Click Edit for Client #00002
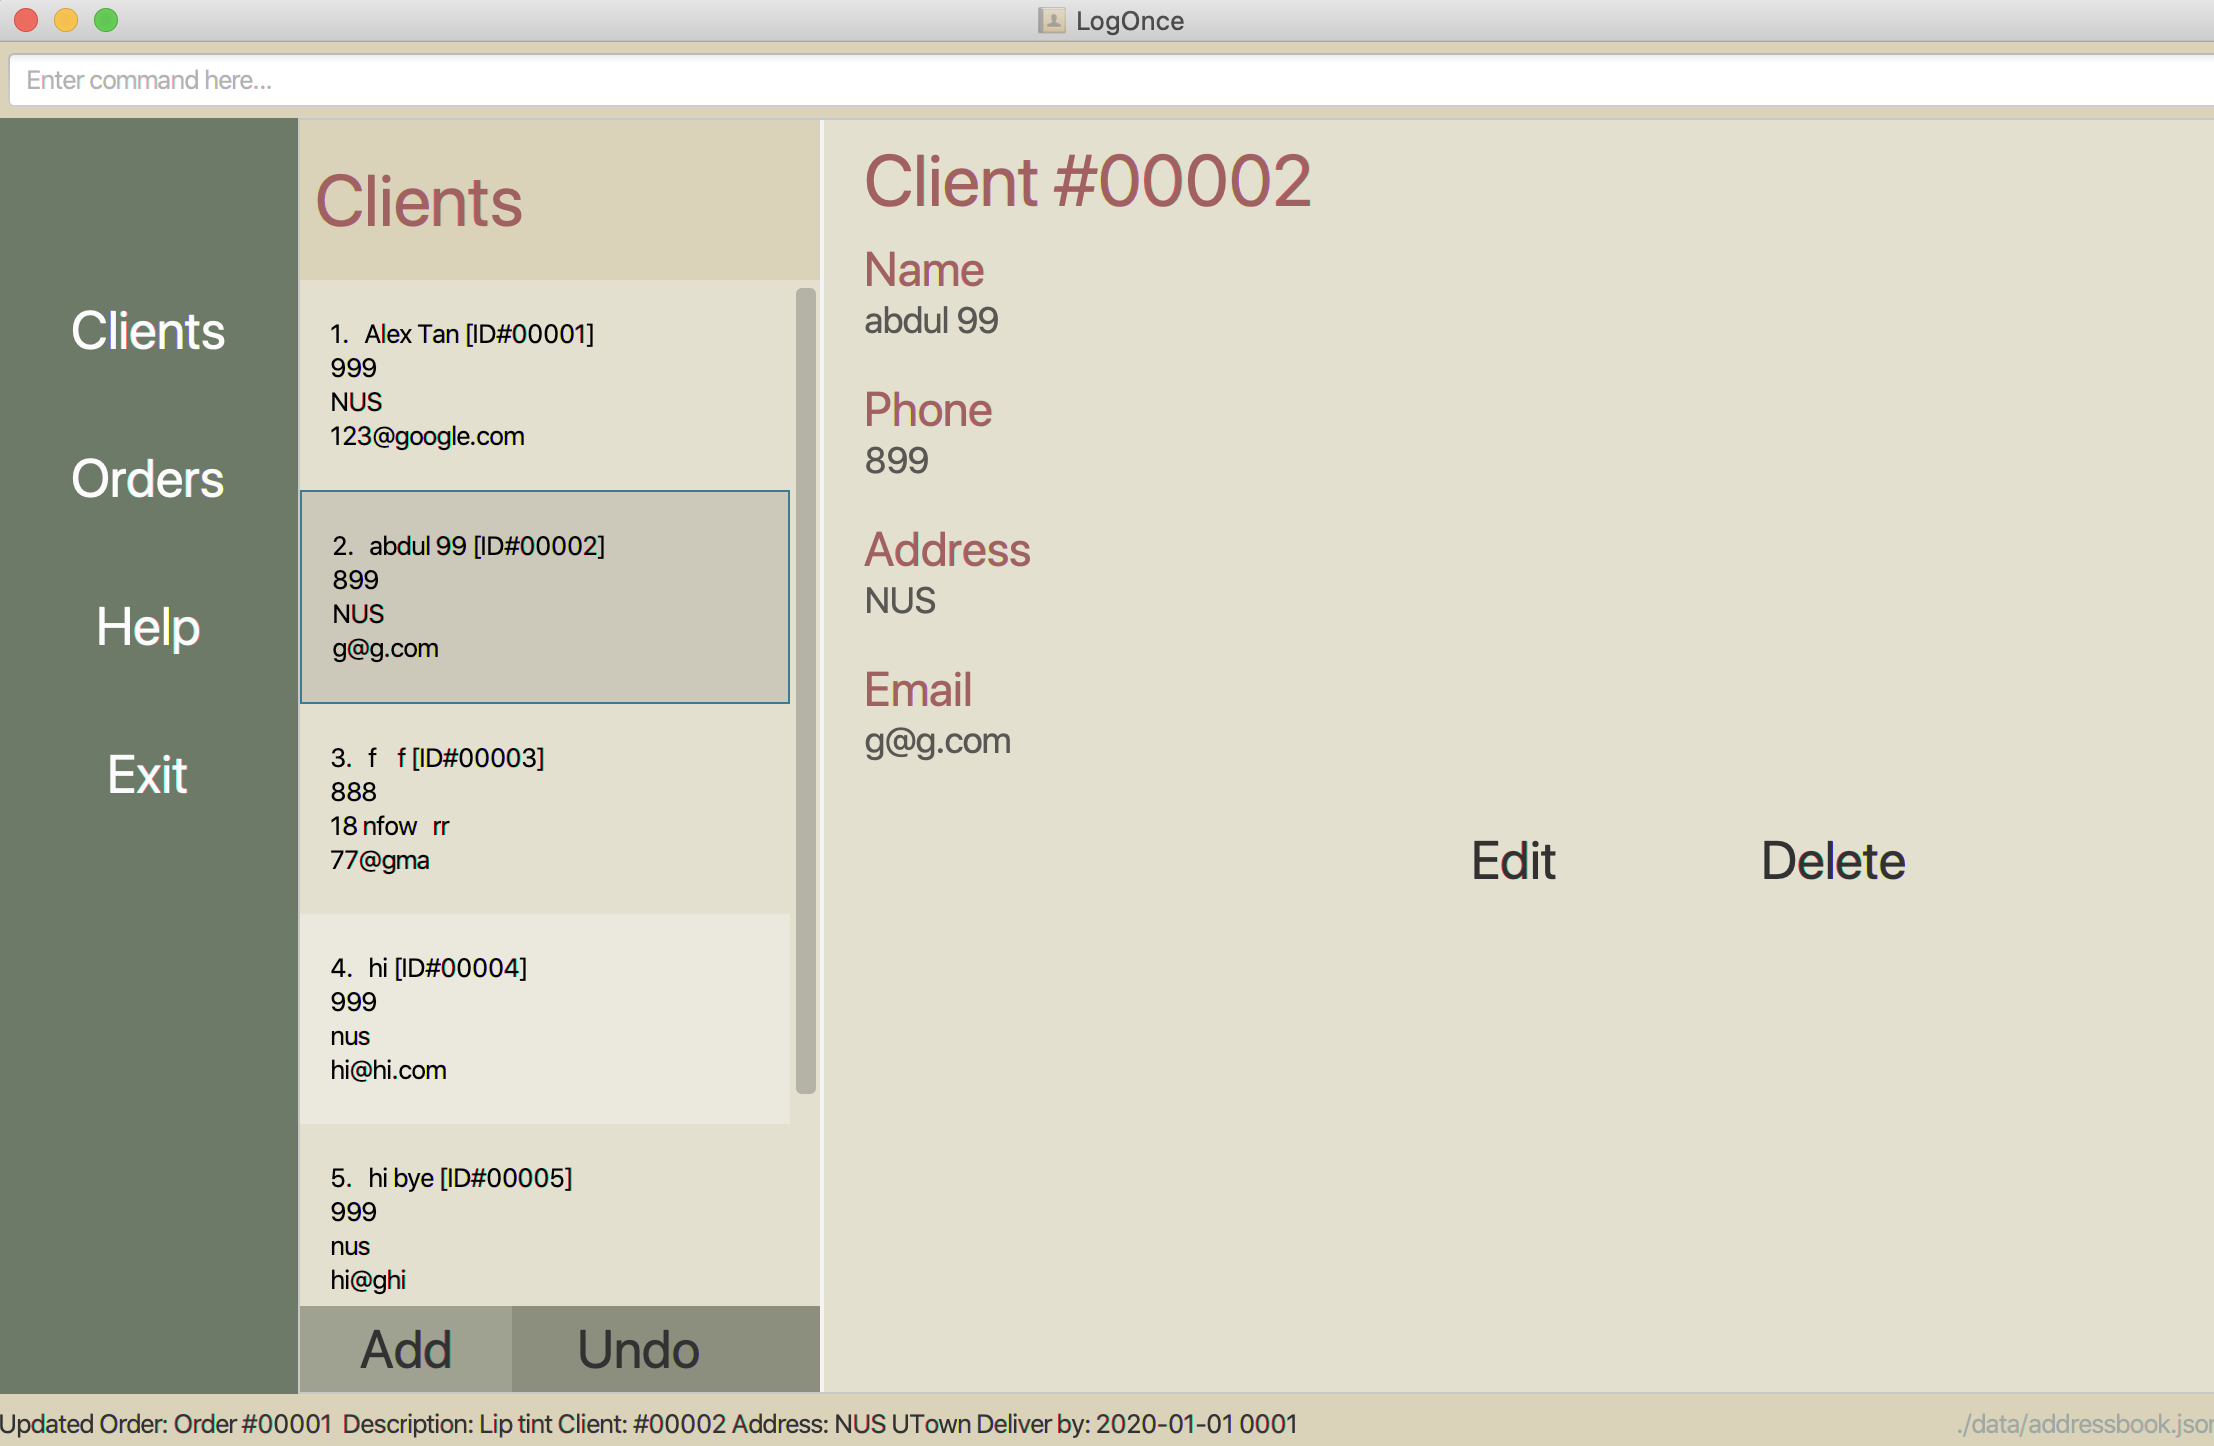Viewport: 2214px width, 1446px height. 1513,861
